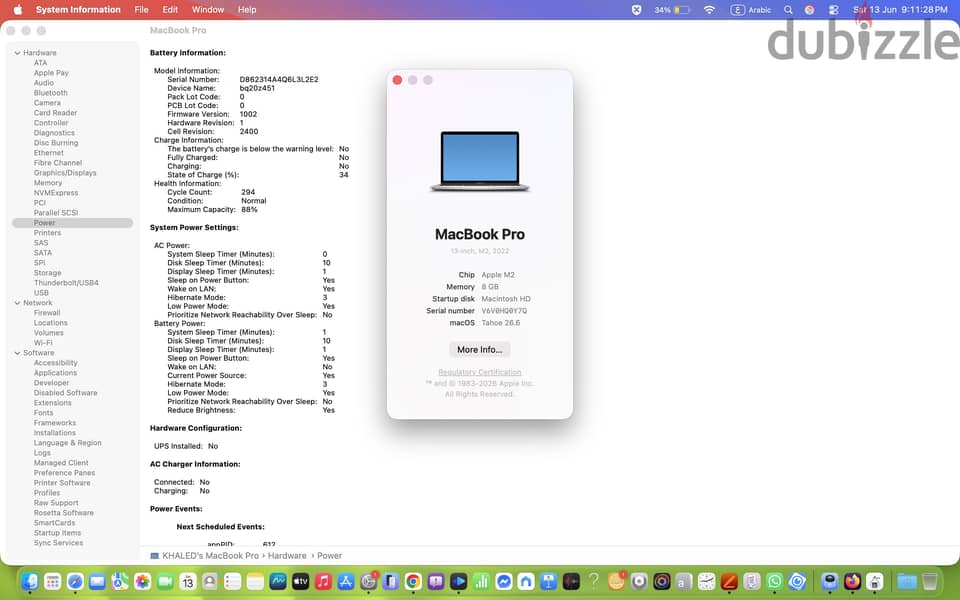Open the System Information app menu
Image resolution: width=960 pixels, height=600 pixels.
[x=78, y=10]
